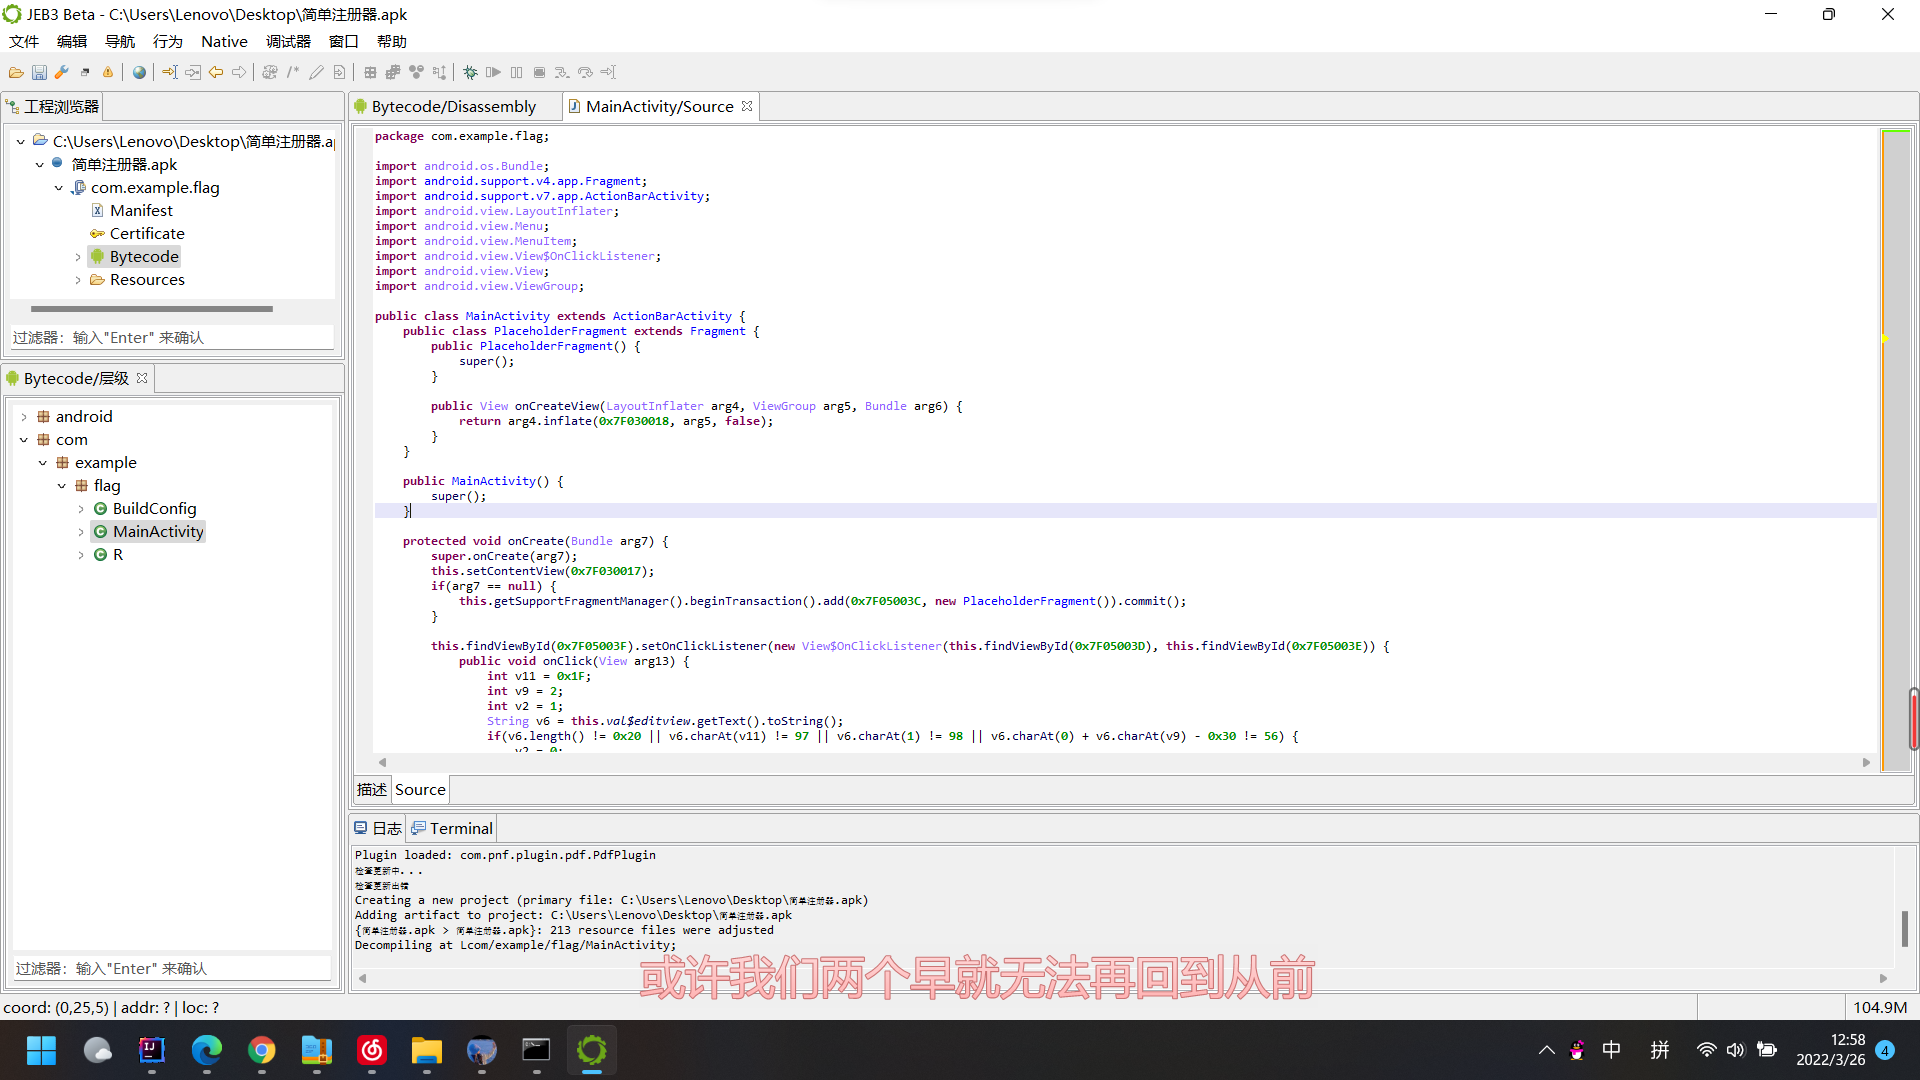Expand the Resources folder node

tap(78, 280)
